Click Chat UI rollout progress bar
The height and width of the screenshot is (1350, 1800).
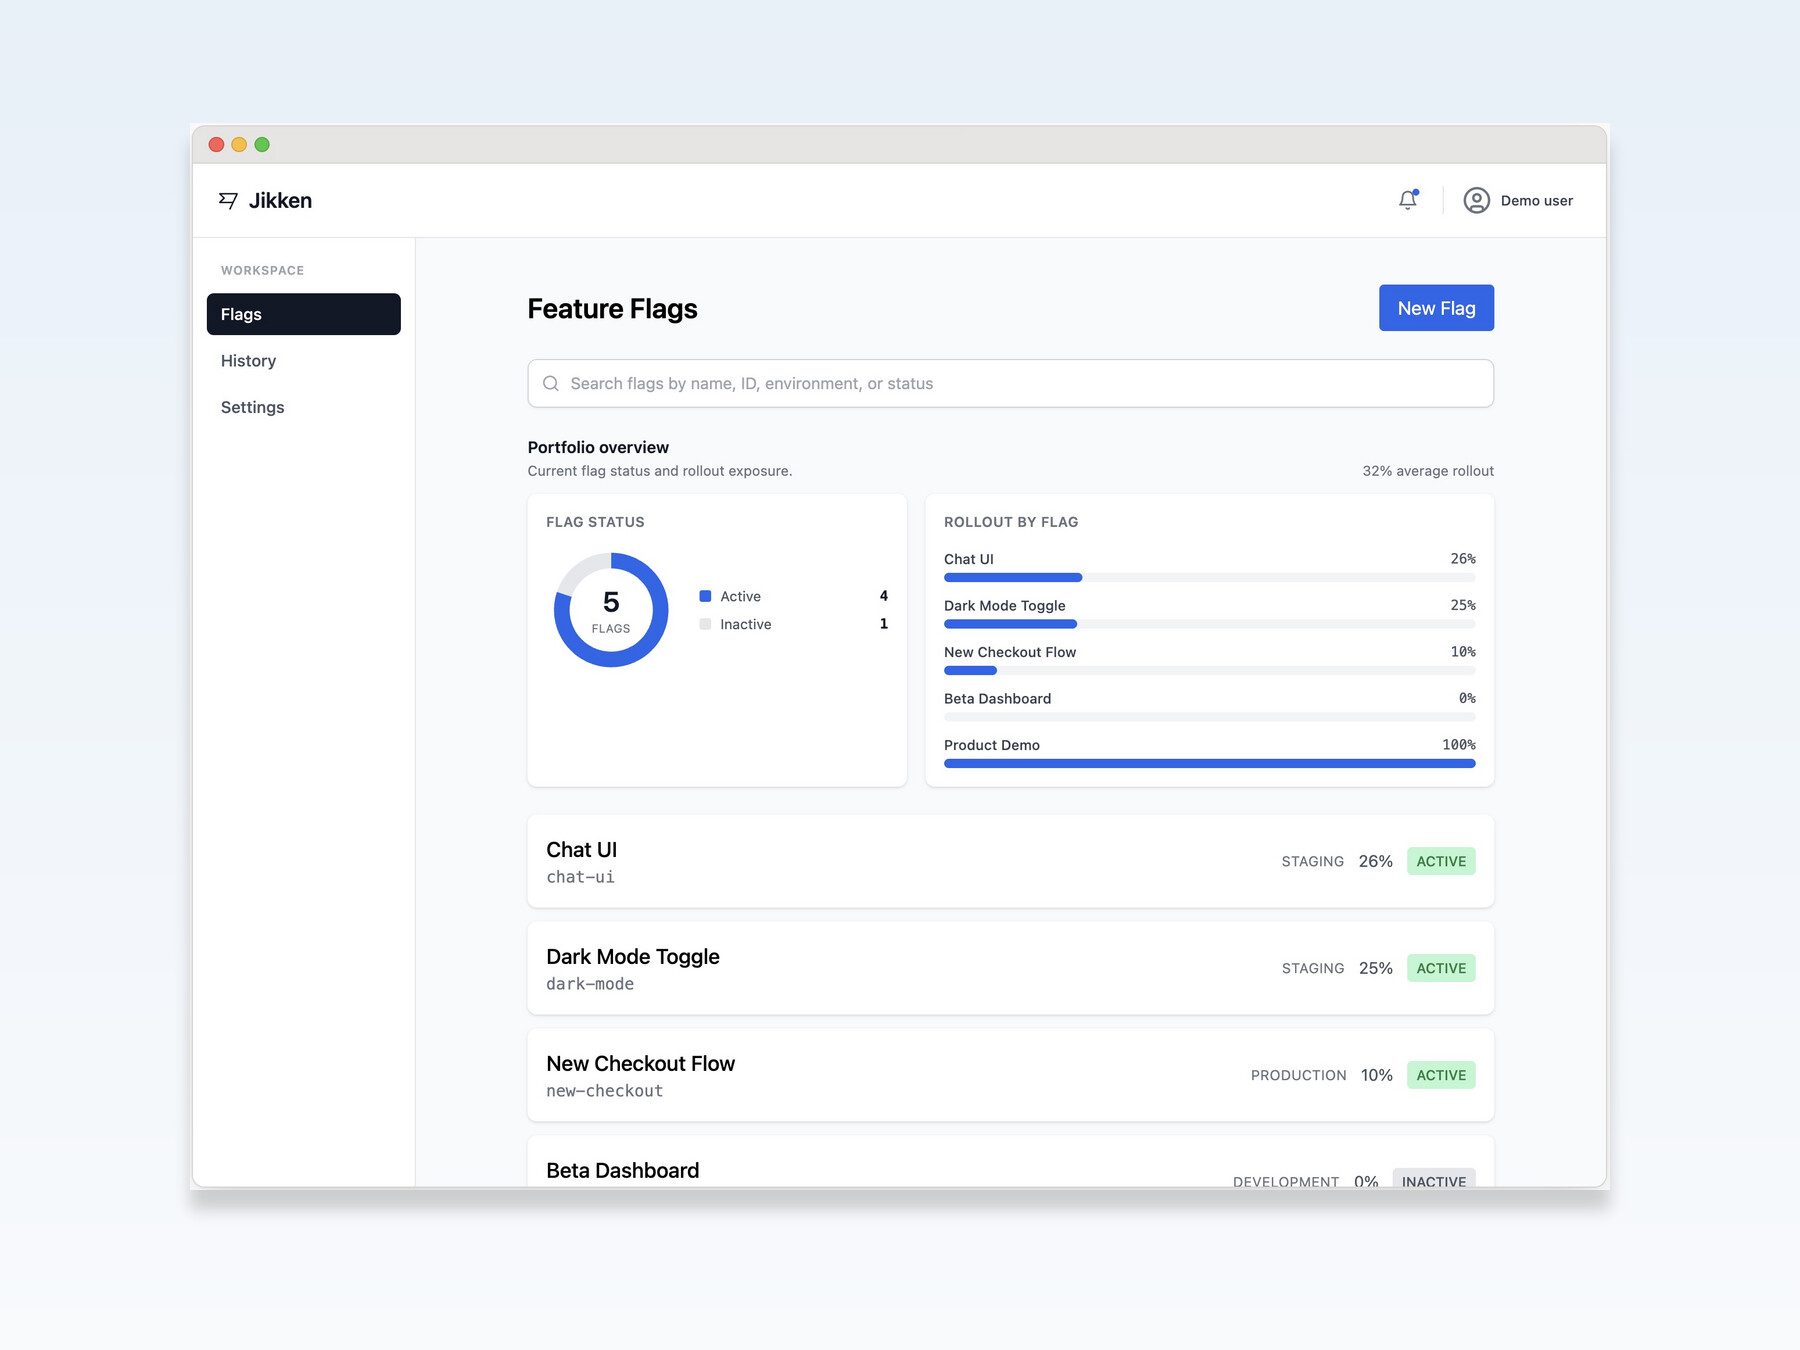click(1209, 578)
